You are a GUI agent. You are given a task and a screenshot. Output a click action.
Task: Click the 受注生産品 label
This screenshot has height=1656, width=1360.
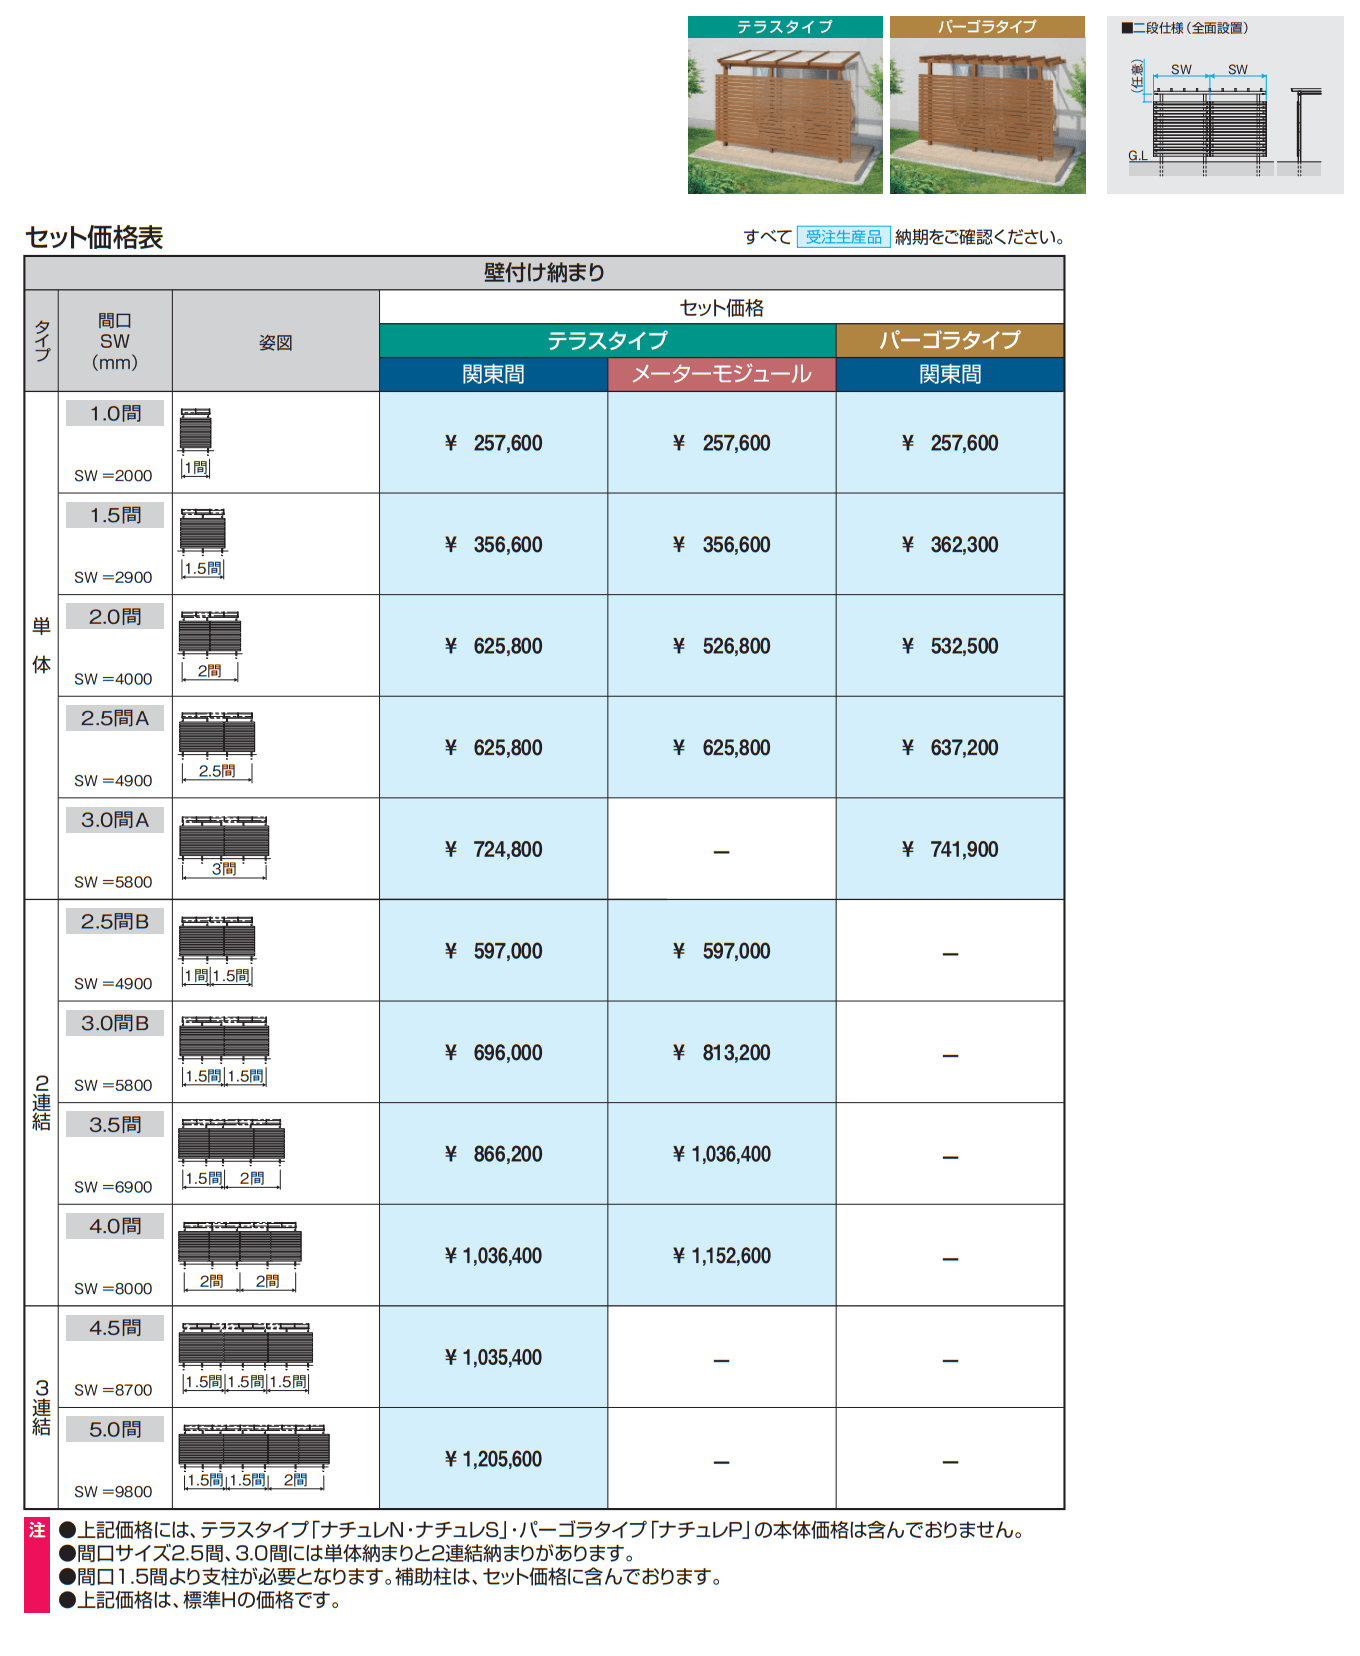tap(844, 237)
